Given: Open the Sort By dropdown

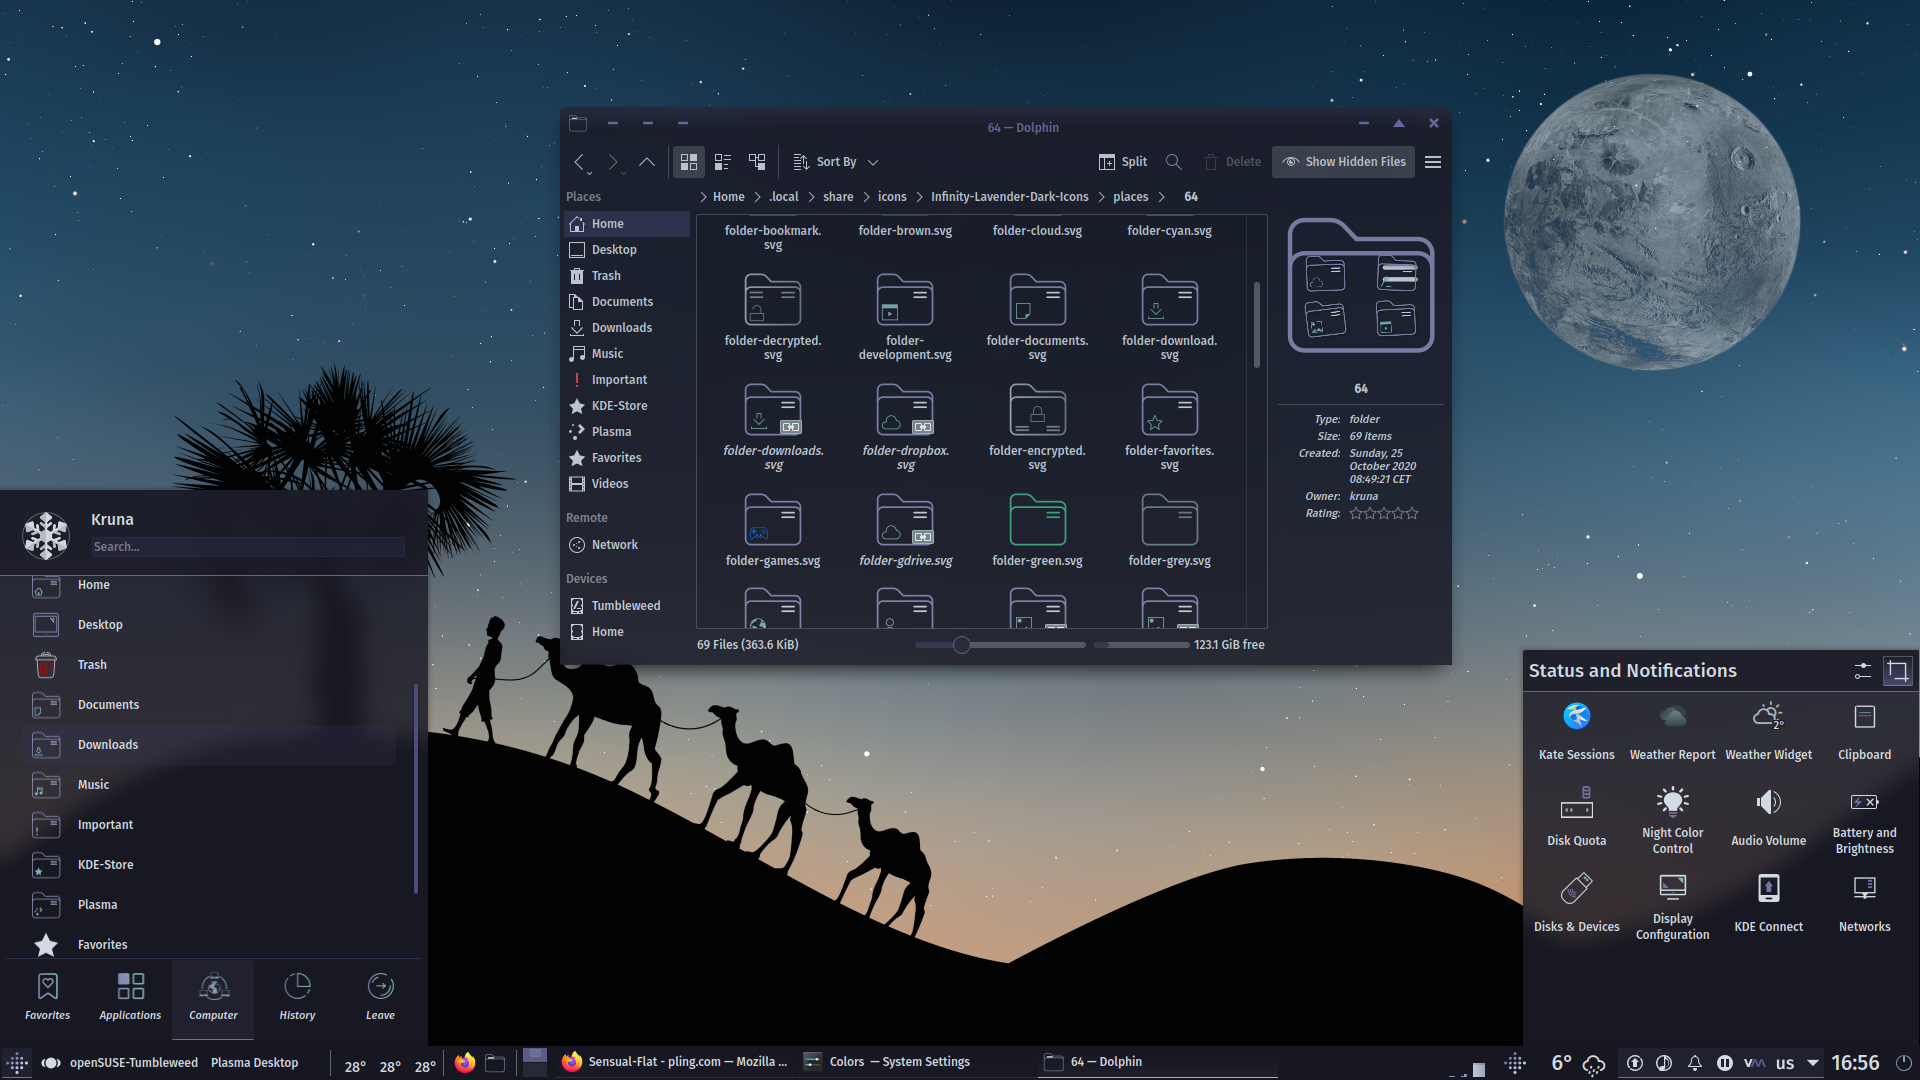Looking at the screenshot, I should 835,161.
